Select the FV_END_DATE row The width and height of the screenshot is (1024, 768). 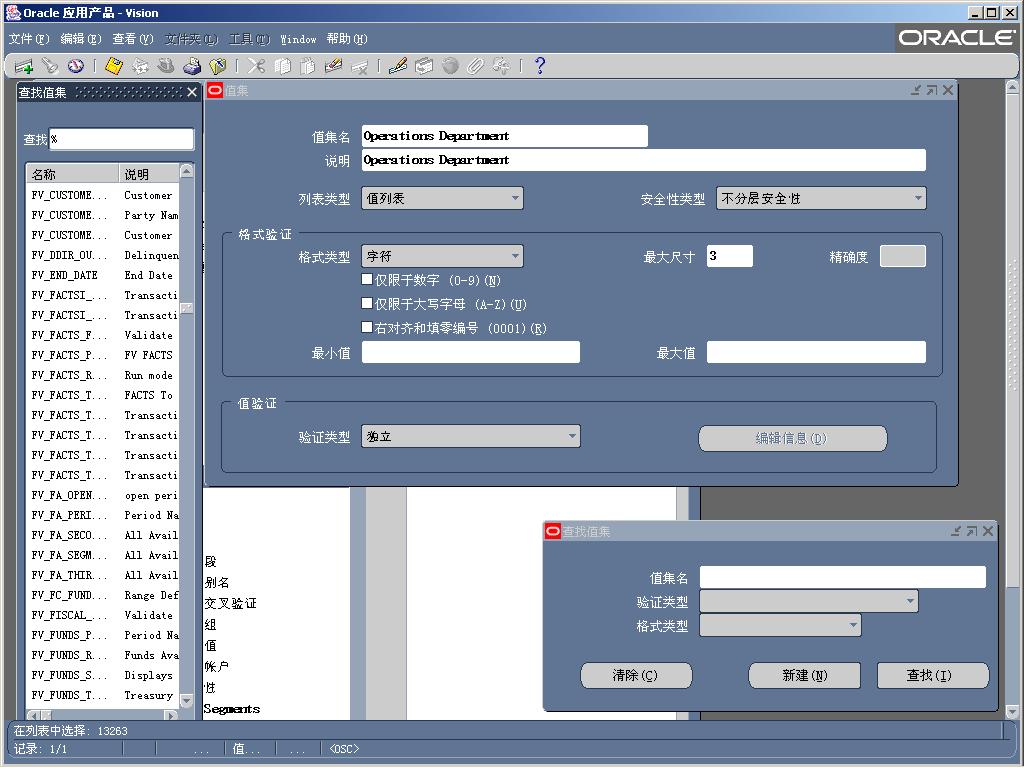click(x=104, y=276)
